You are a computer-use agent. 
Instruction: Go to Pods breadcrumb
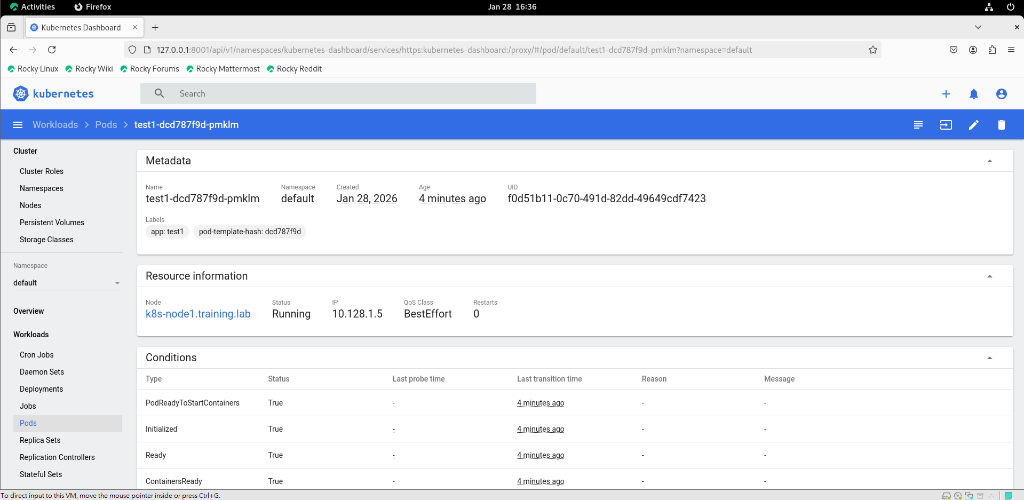(106, 125)
